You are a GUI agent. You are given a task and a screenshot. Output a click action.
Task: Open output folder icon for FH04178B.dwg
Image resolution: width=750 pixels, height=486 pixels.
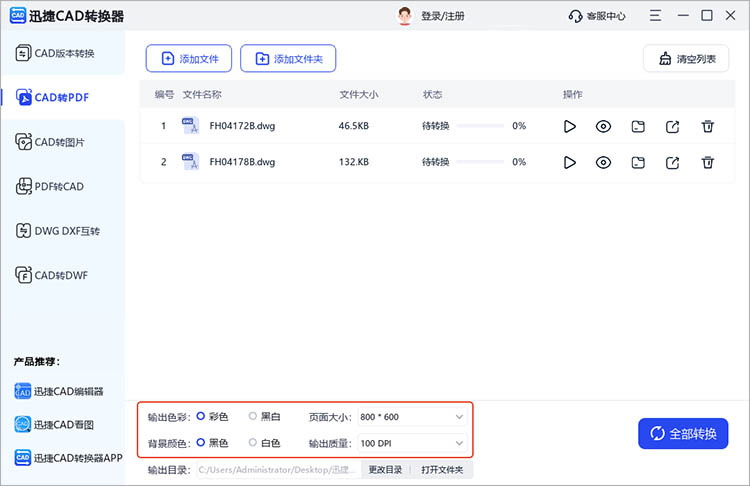pyautogui.click(x=638, y=163)
